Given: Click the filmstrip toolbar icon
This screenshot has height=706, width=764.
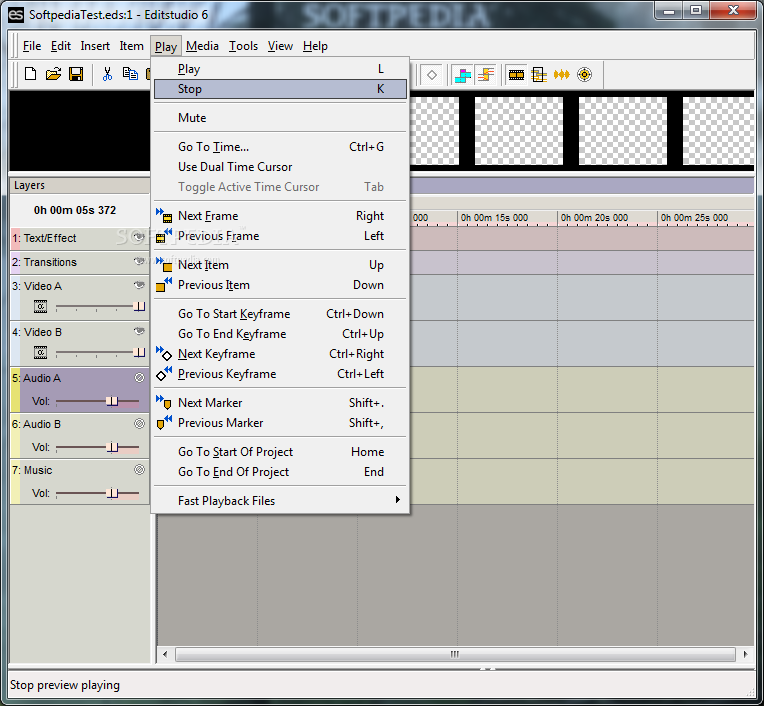Looking at the screenshot, I should click(516, 75).
